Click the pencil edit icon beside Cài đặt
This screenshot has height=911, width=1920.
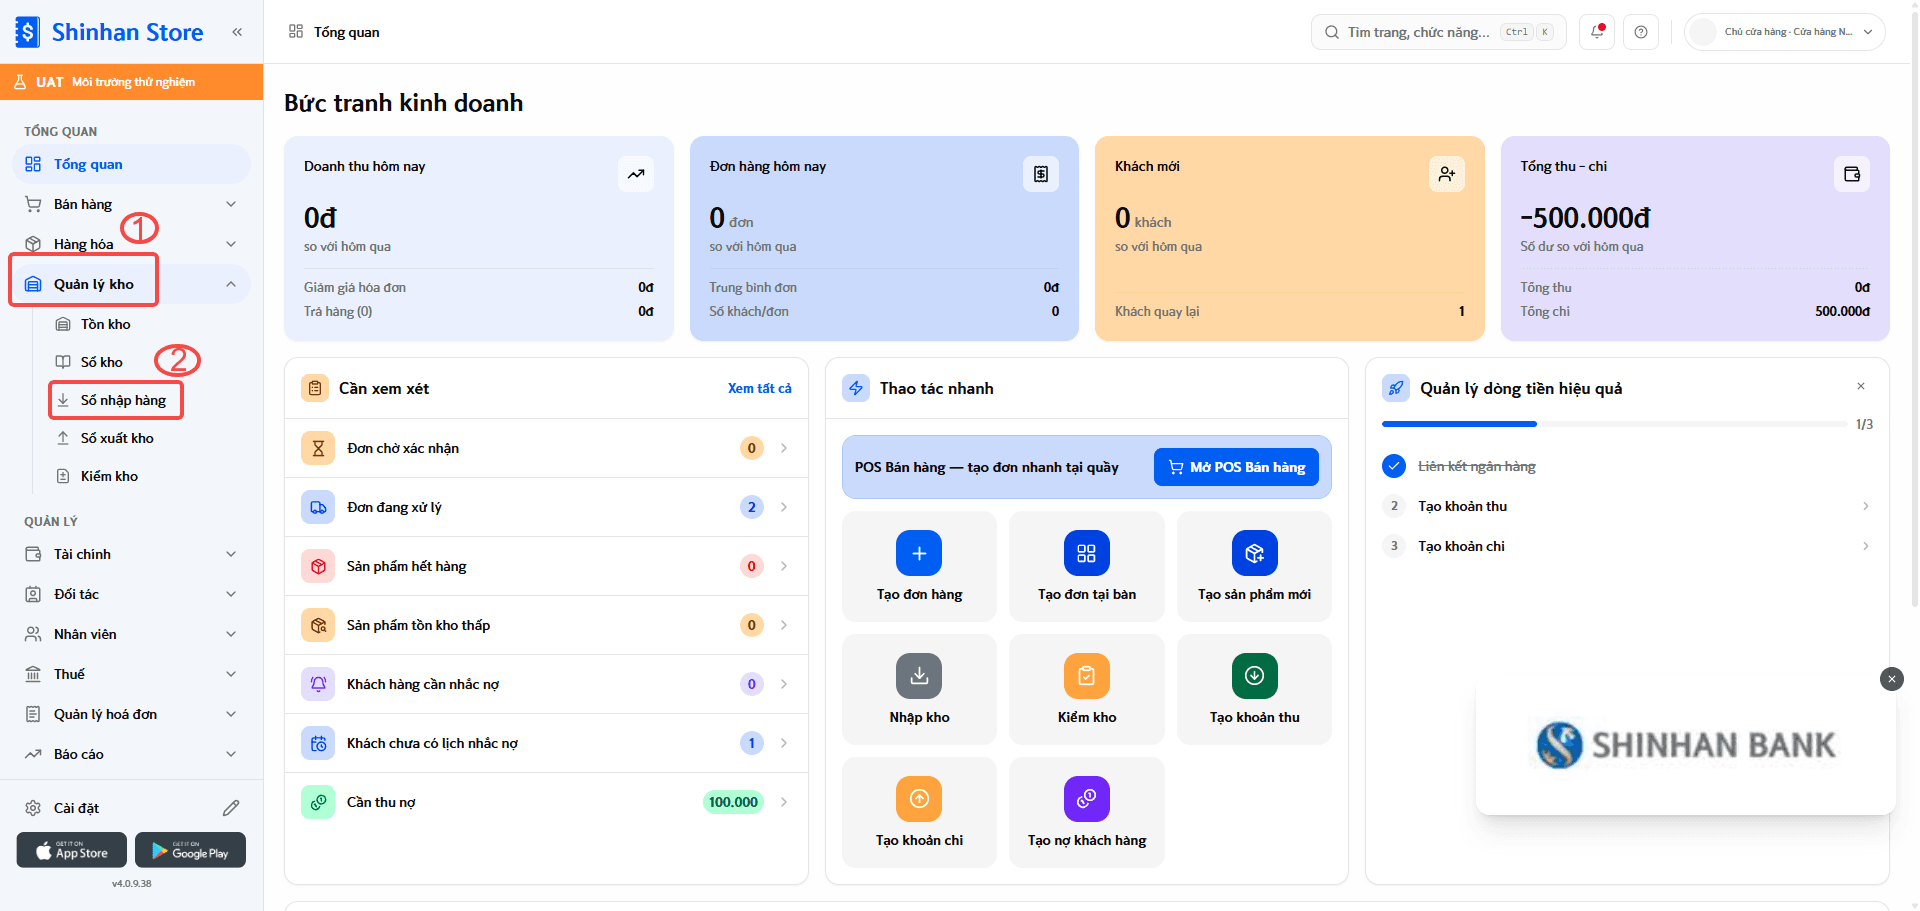[231, 808]
